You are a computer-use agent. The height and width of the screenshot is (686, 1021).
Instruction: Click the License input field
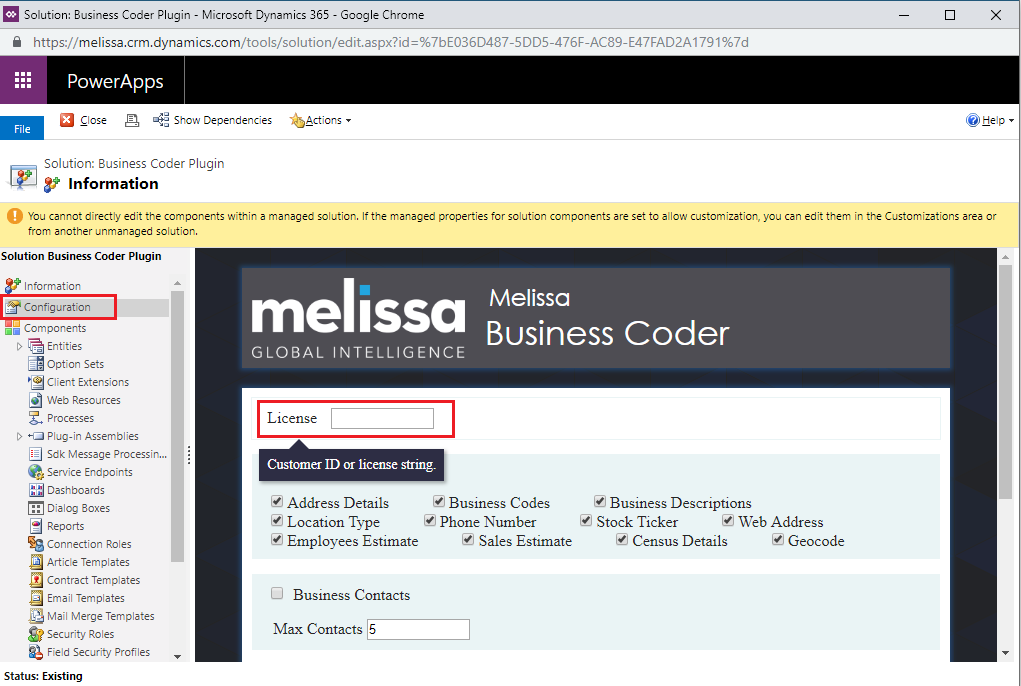(x=382, y=418)
